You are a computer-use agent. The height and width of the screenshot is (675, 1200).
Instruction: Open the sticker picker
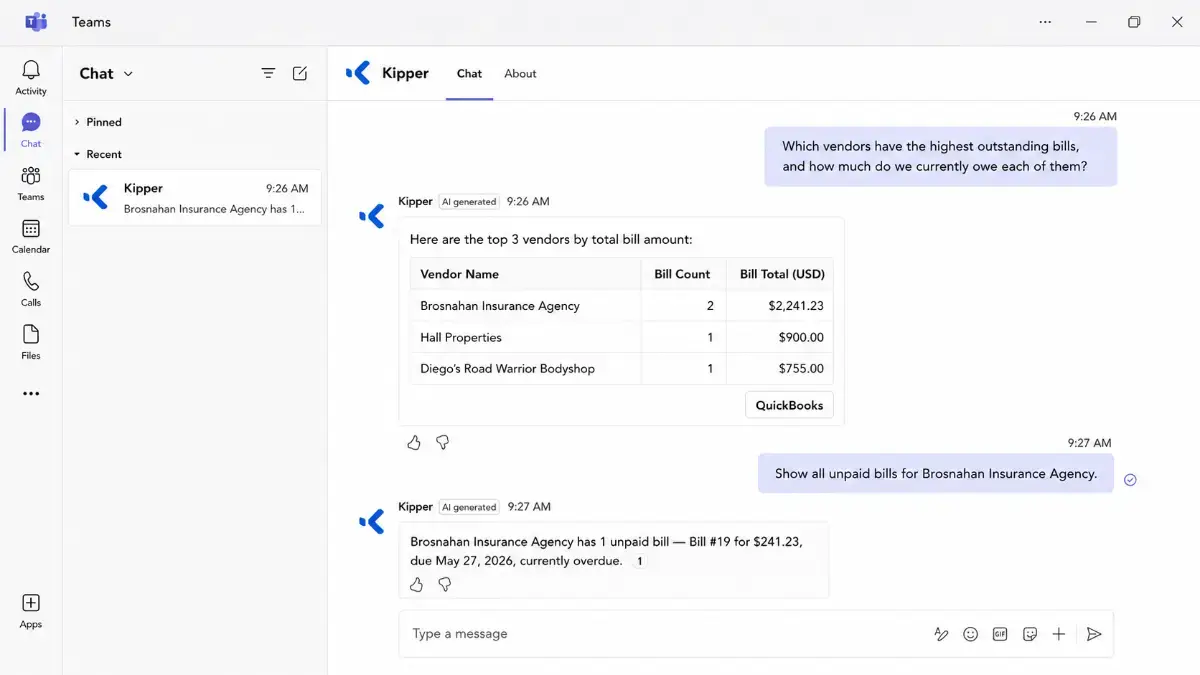pos(1030,634)
